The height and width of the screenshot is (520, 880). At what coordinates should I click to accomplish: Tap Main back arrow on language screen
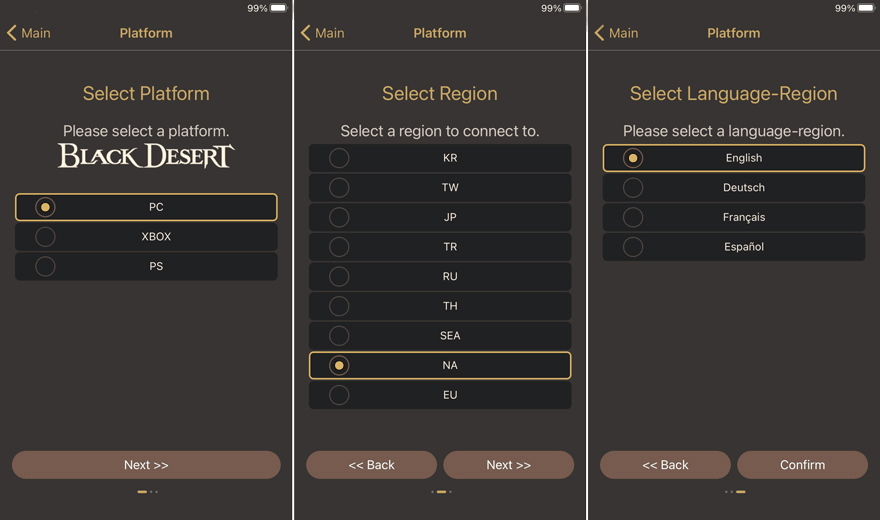click(x=616, y=33)
